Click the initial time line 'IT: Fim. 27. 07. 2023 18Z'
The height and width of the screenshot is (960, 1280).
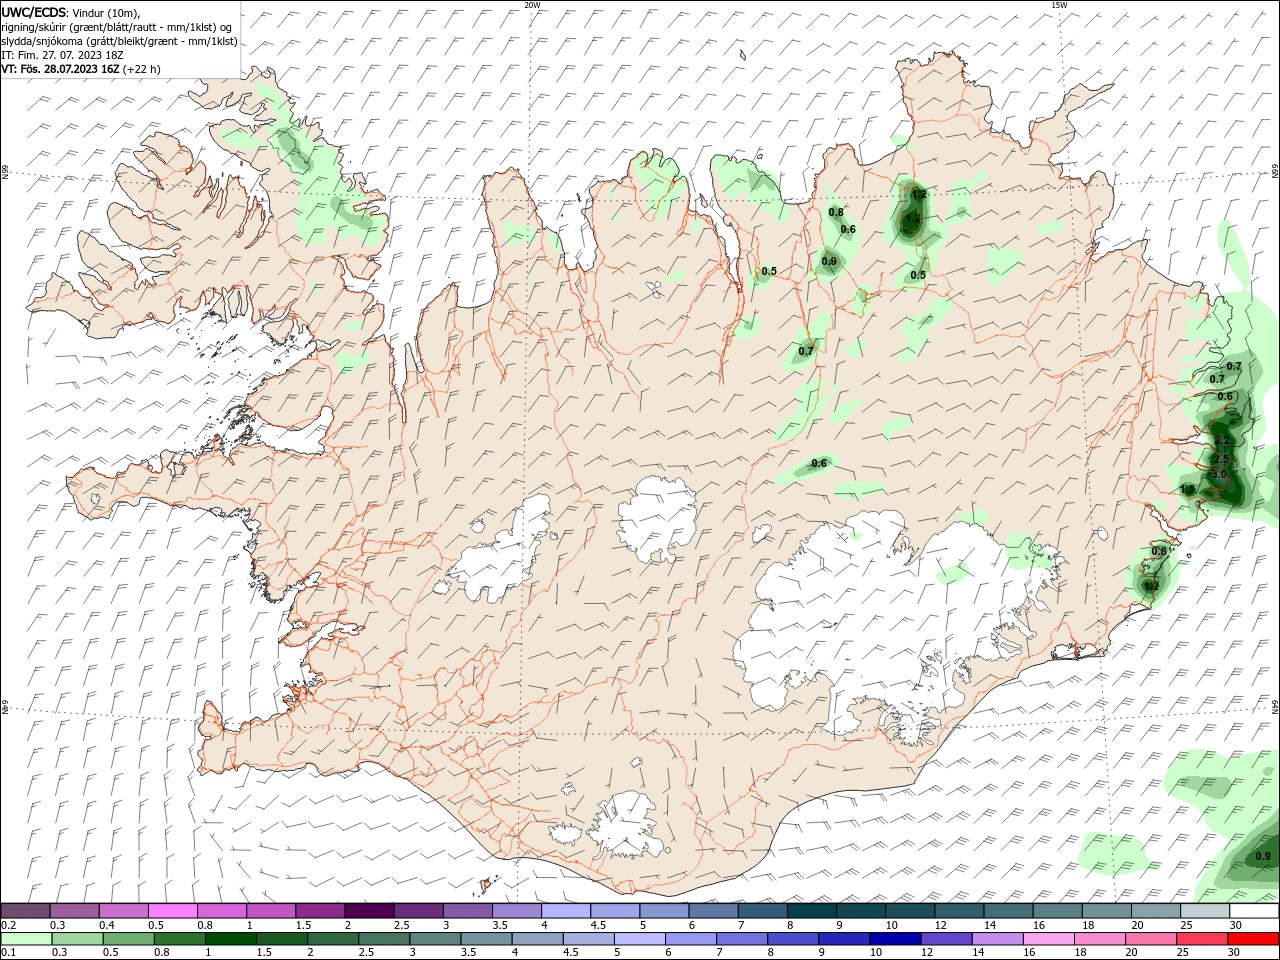[60, 55]
